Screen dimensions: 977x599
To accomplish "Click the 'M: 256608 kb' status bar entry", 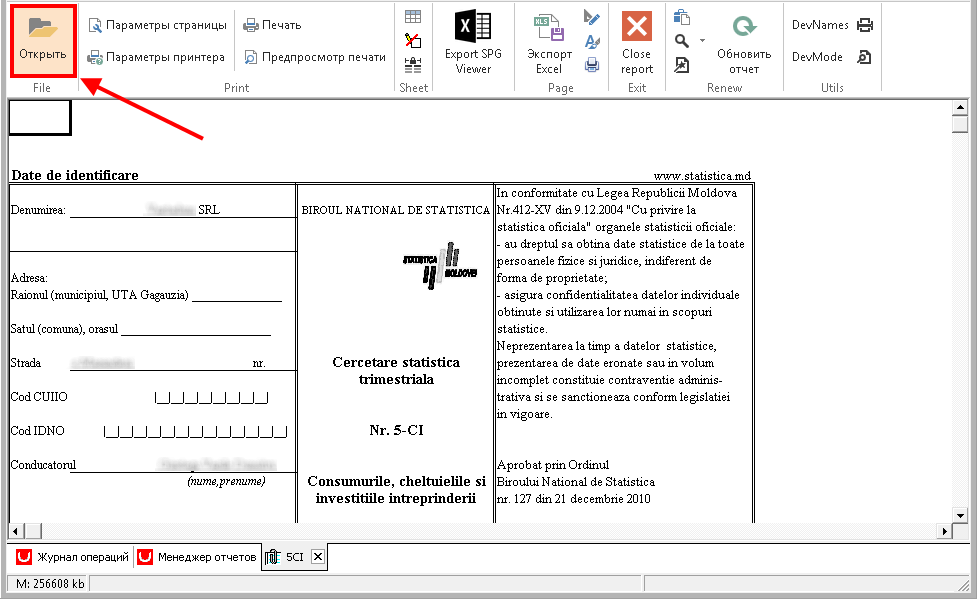I will (x=50, y=584).
